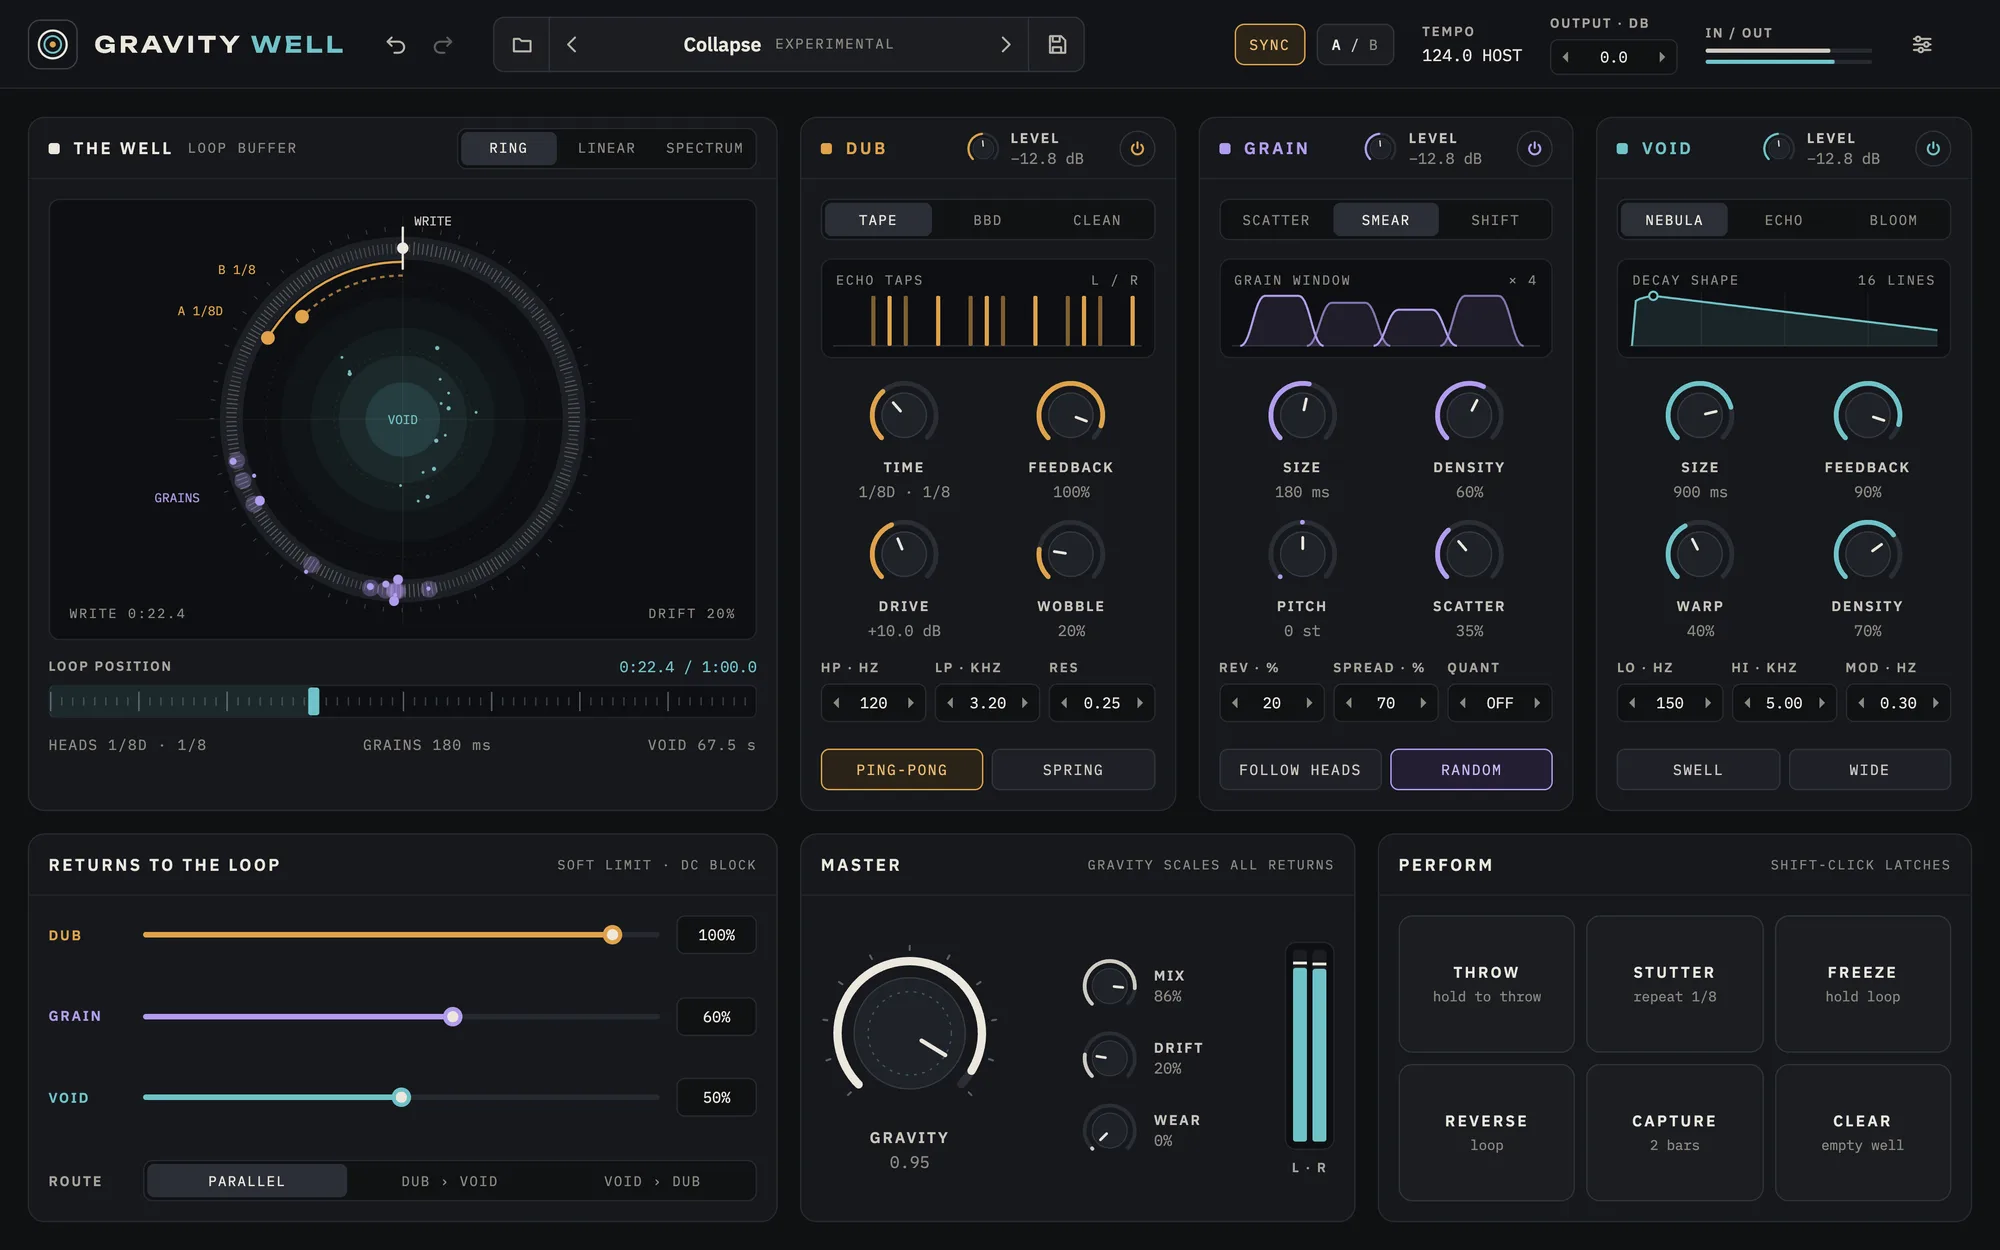Select SCATTER grain mode
2000x1250 pixels.
click(x=1276, y=220)
